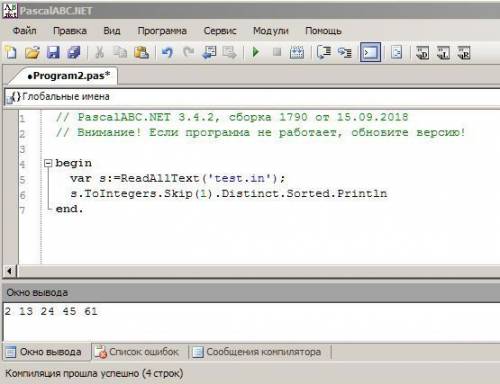Click the Компиляция прошла успешно status text
The height and width of the screenshot is (384, 500).
[94, 373]
